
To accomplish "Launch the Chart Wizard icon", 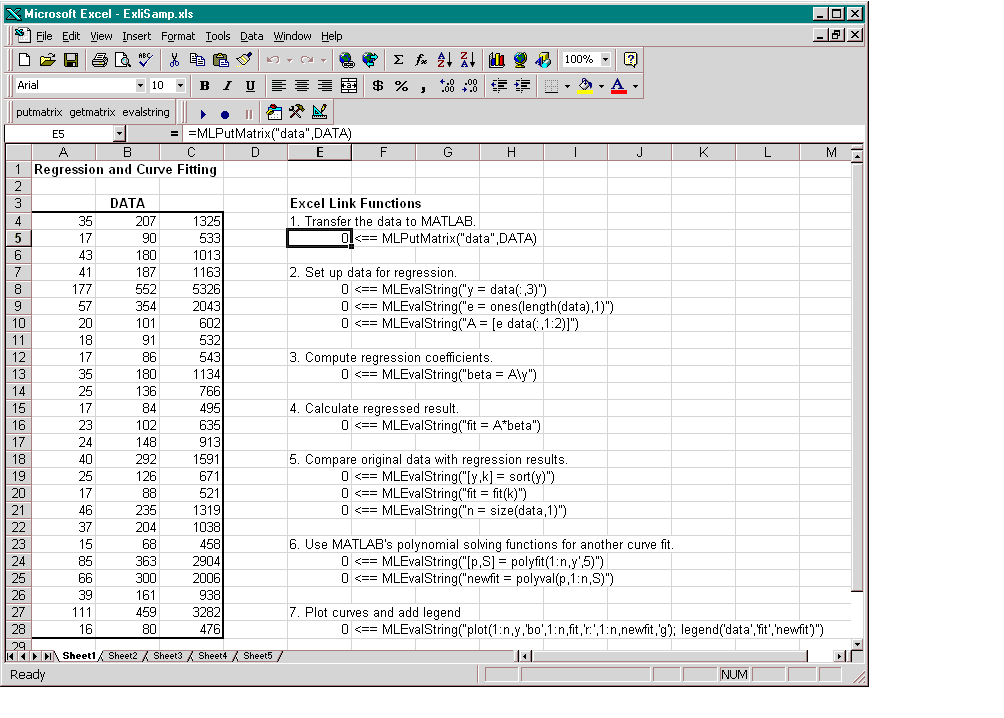I will pos(497,60).
